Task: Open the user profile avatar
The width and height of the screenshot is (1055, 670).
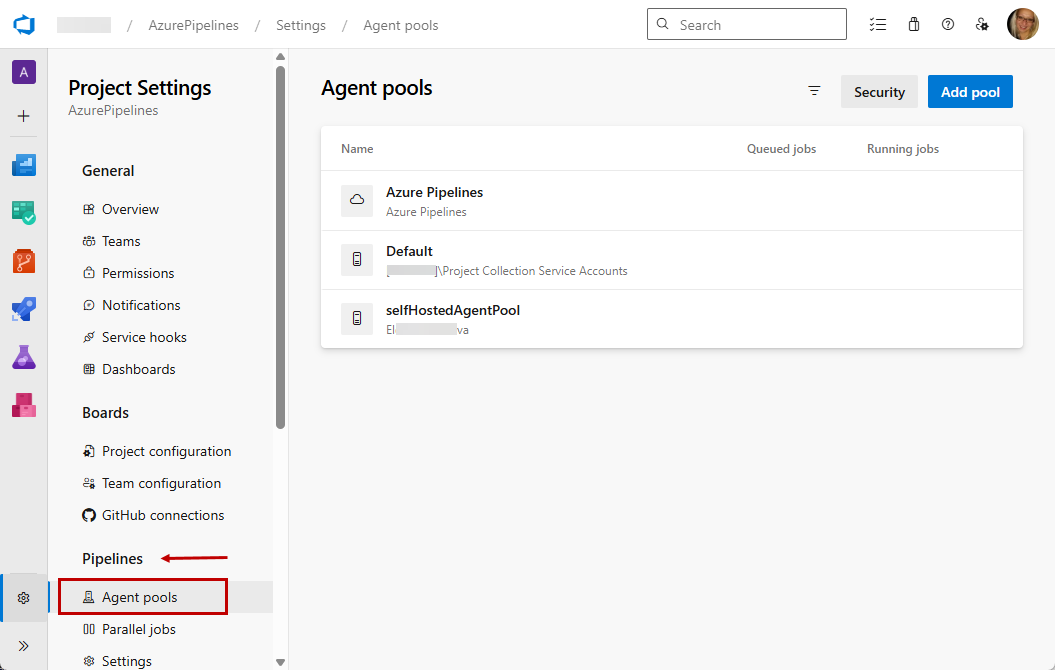Action: pos(1023,24)
